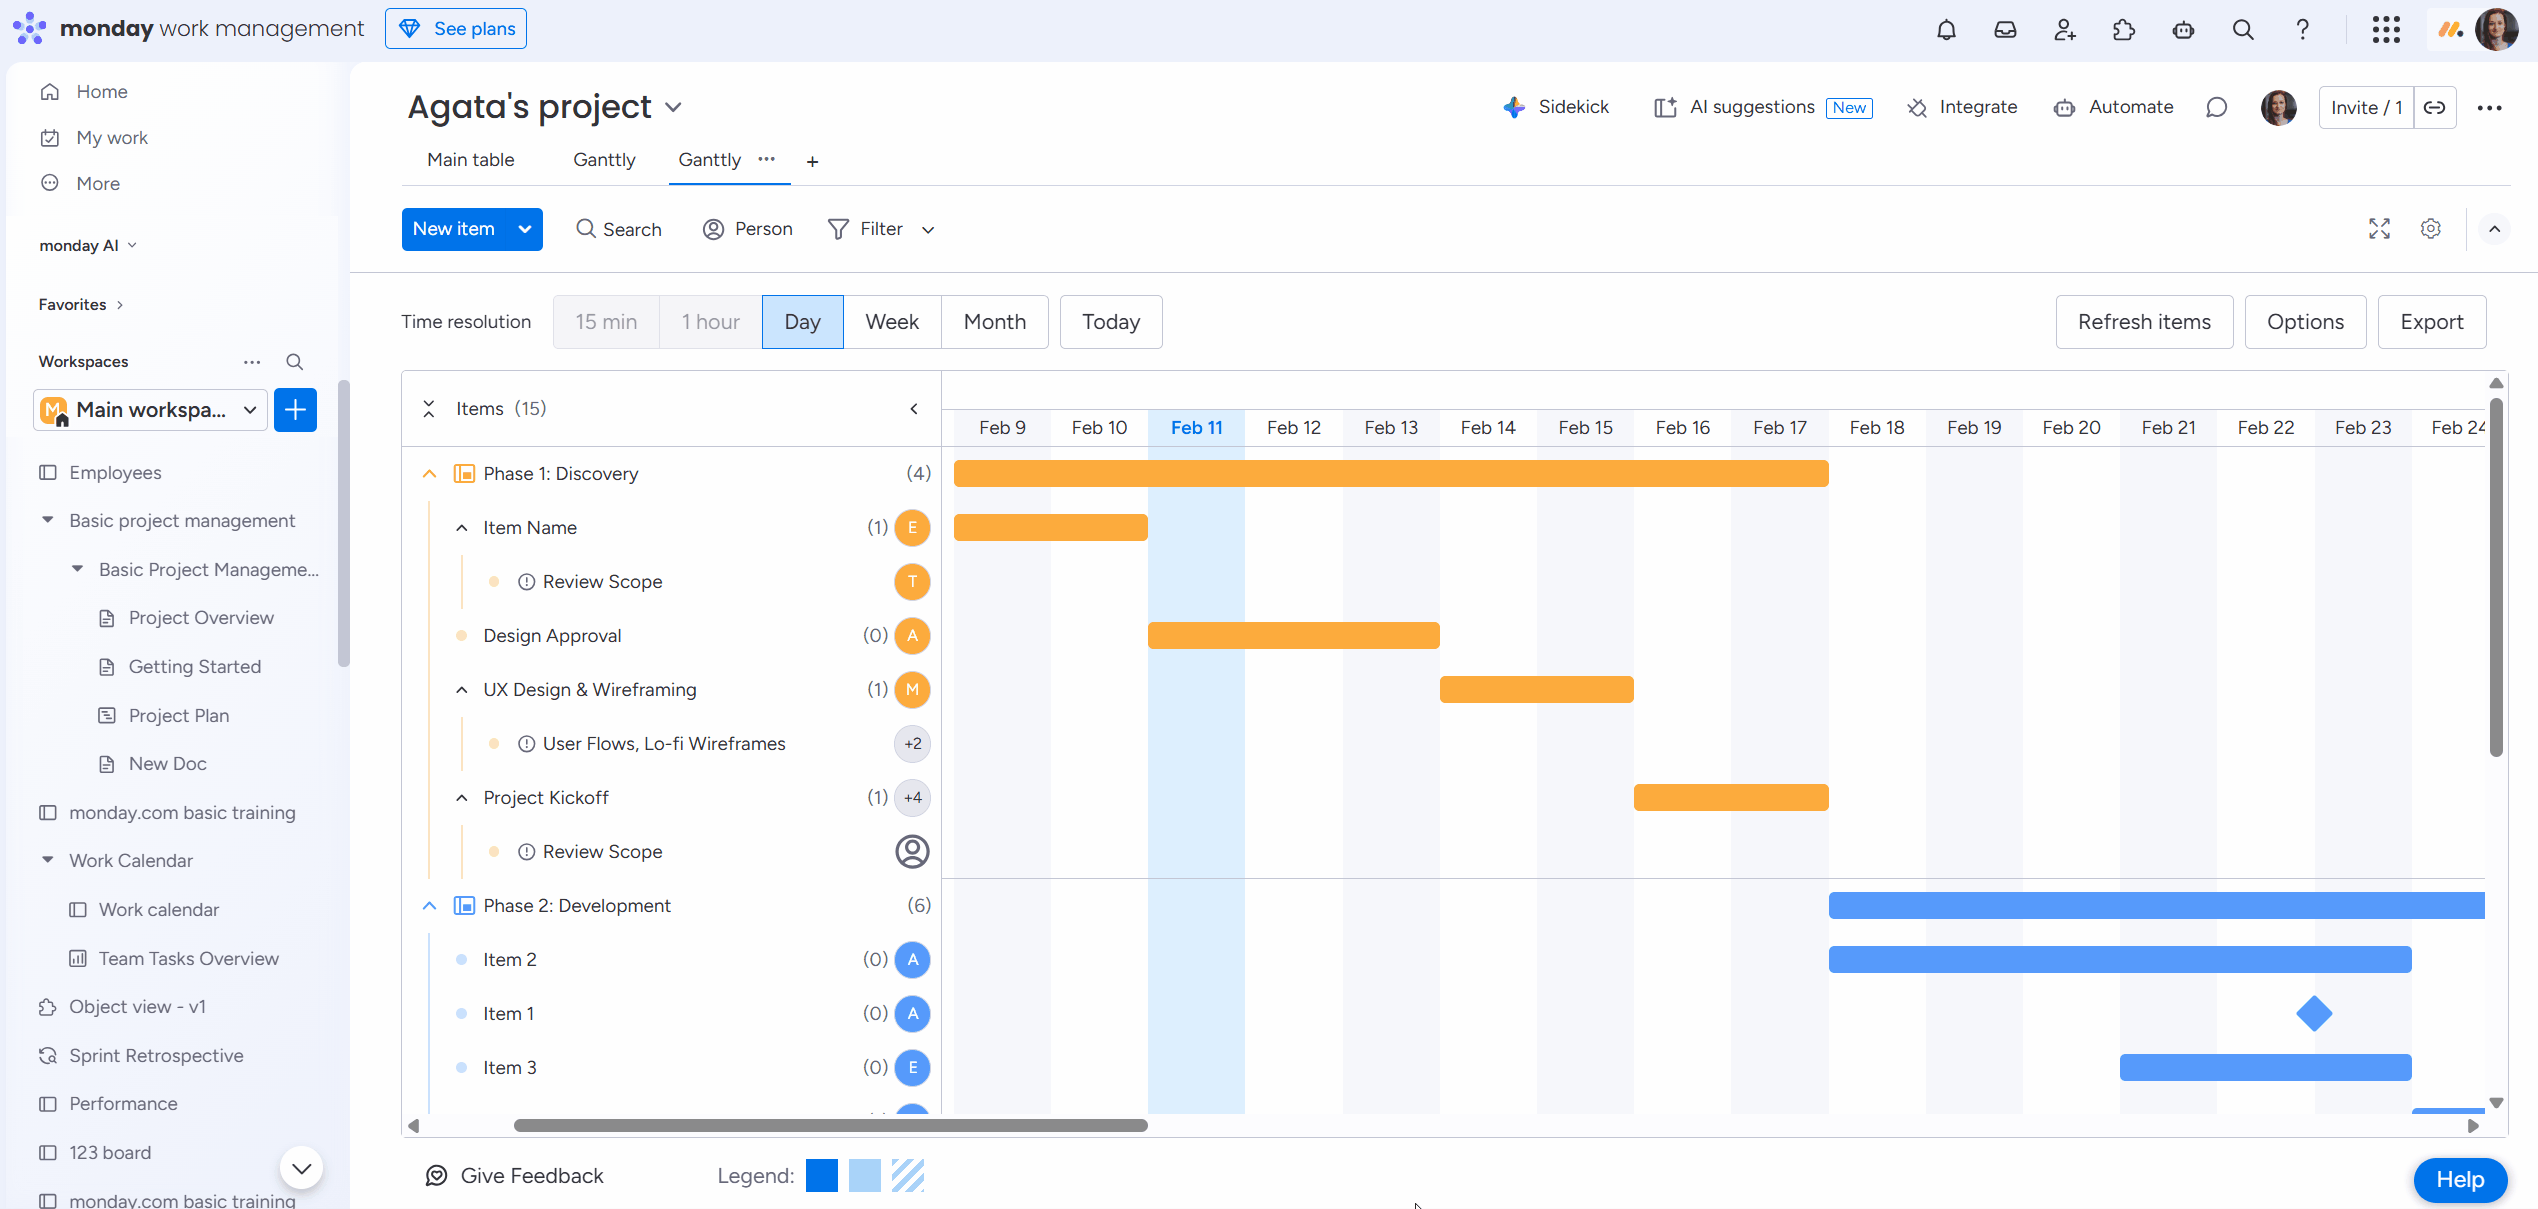
Task: Open the help question mark icon
Action: (x=2303, y=29)
